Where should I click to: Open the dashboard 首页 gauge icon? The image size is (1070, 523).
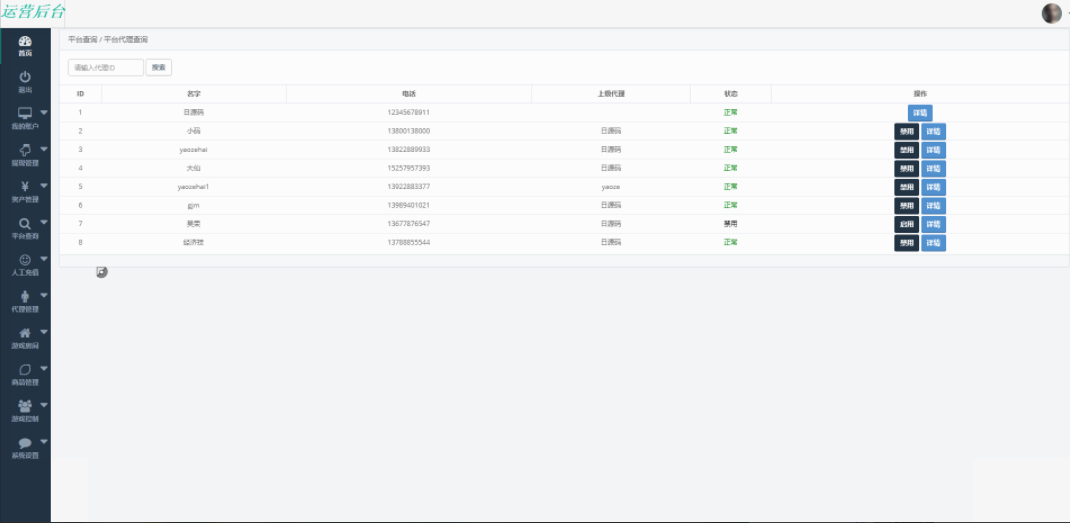(x=25, y=41)
